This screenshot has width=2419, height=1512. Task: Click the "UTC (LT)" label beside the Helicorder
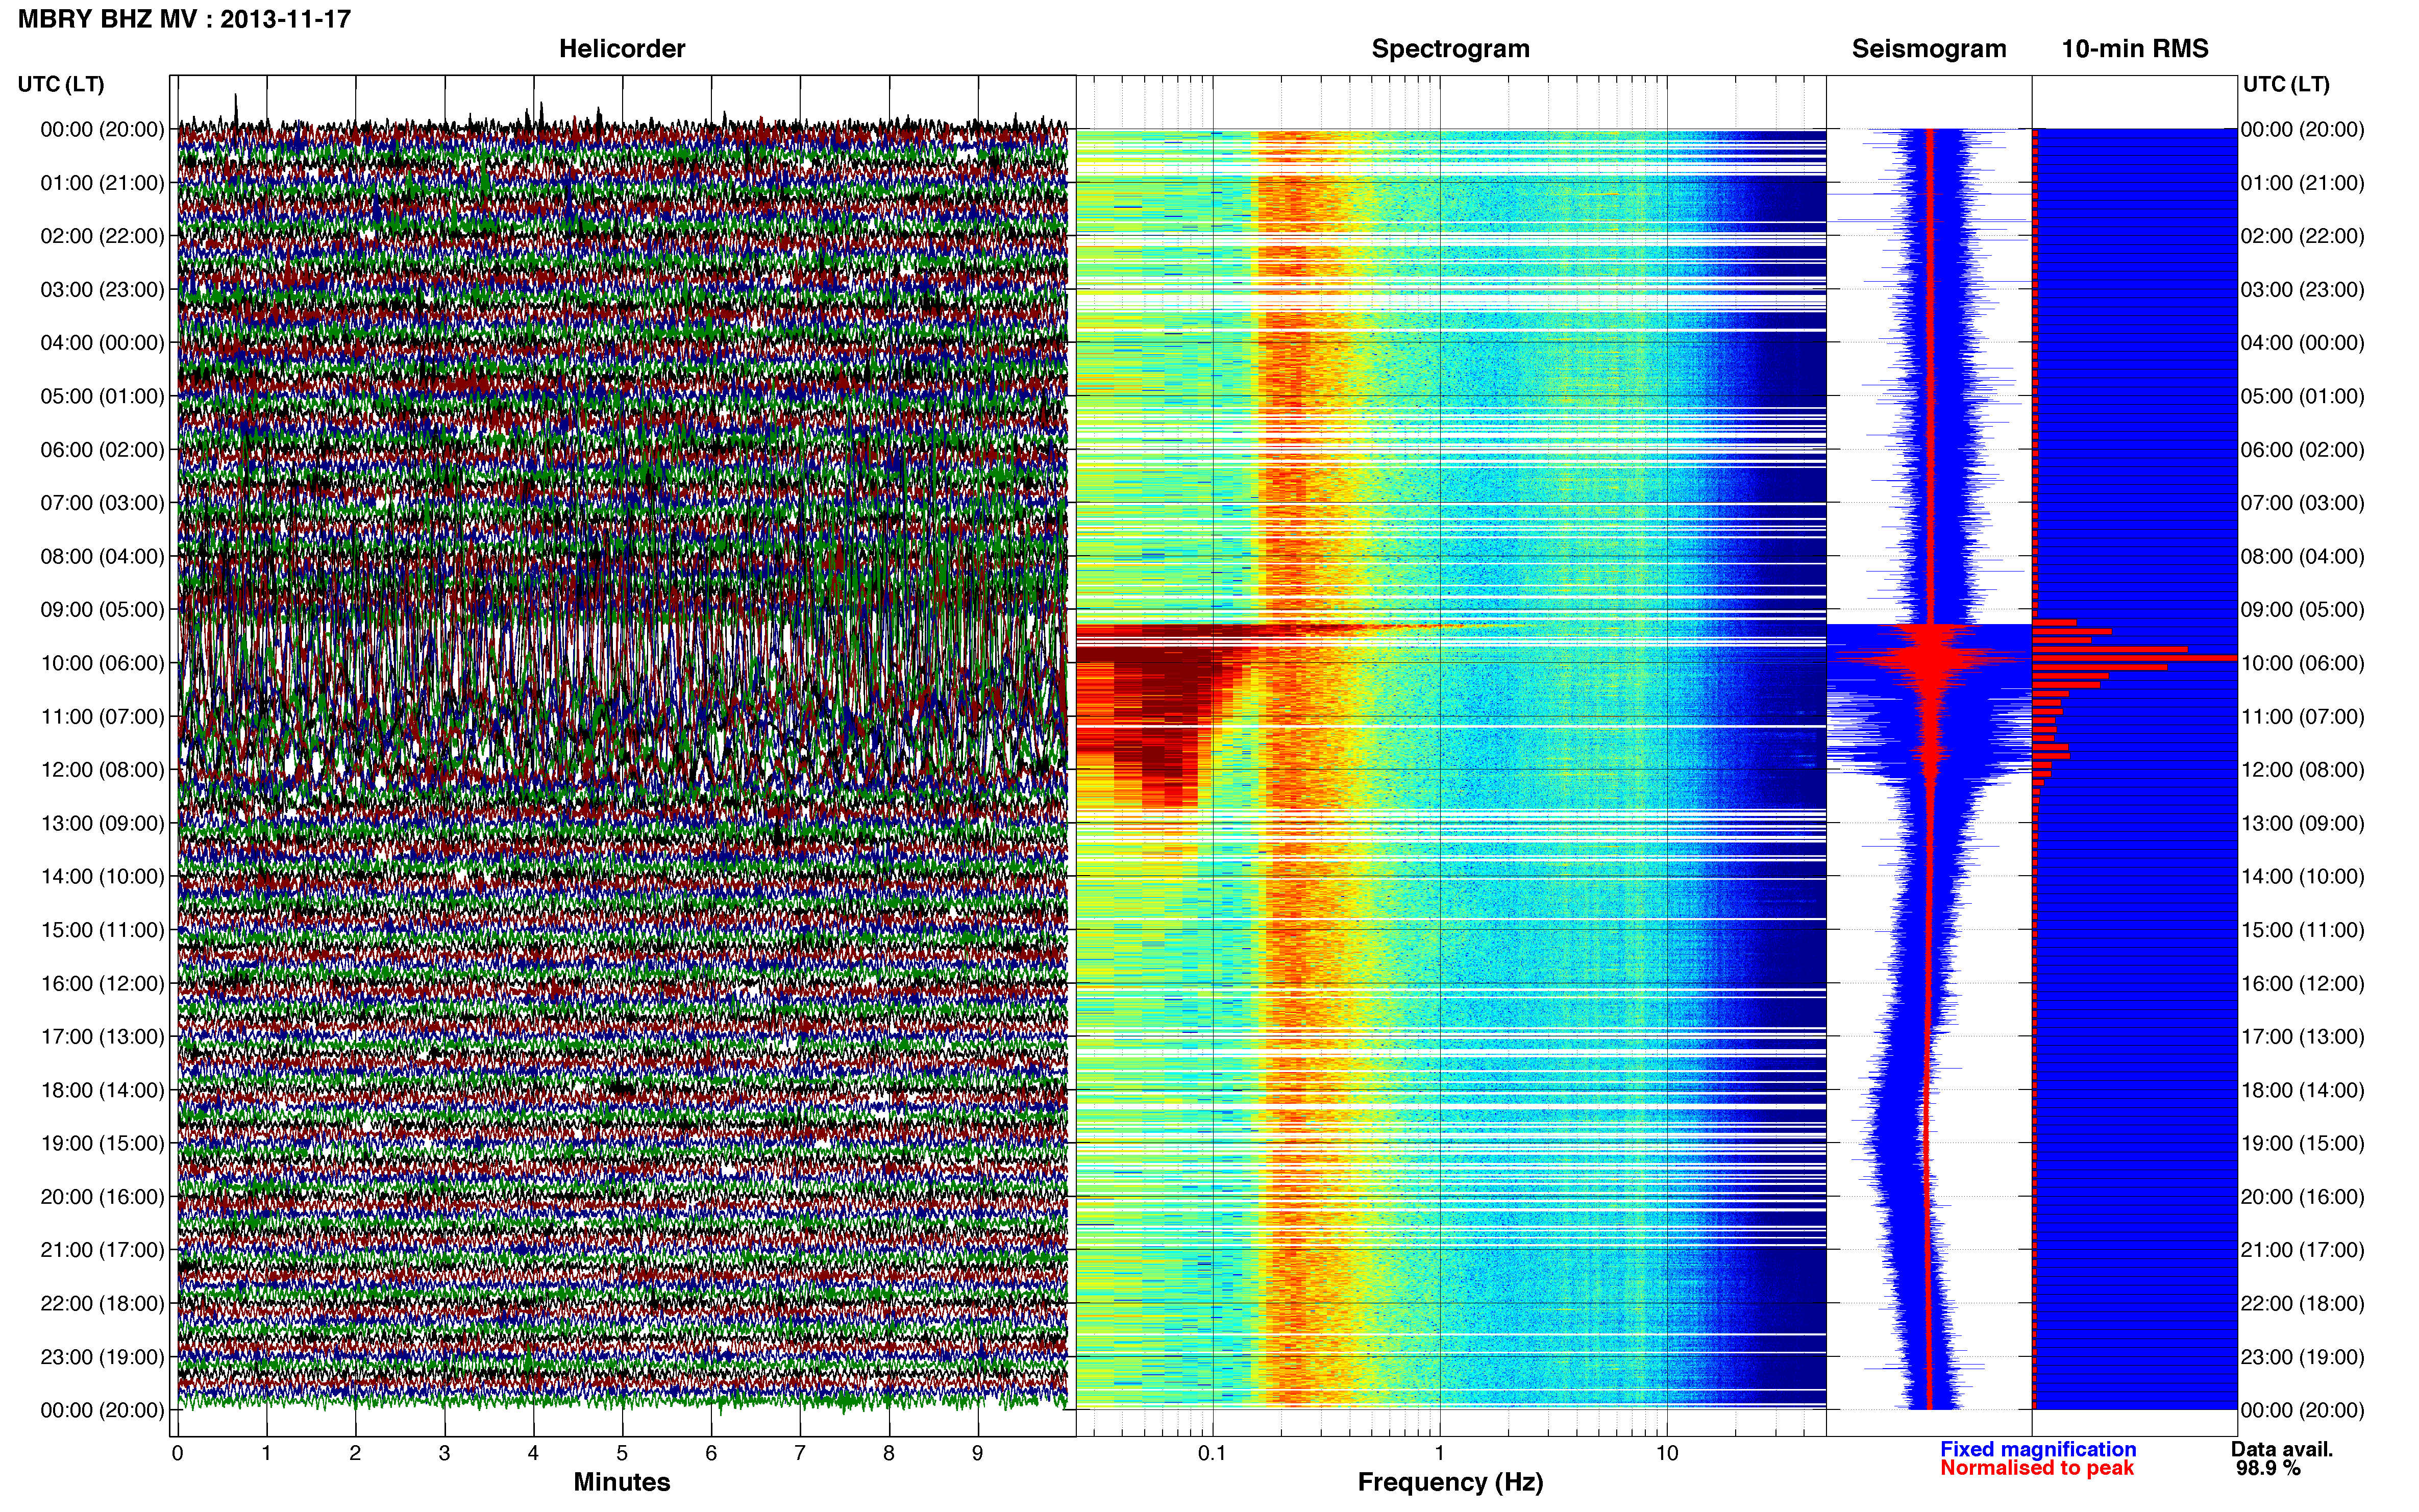61,84
